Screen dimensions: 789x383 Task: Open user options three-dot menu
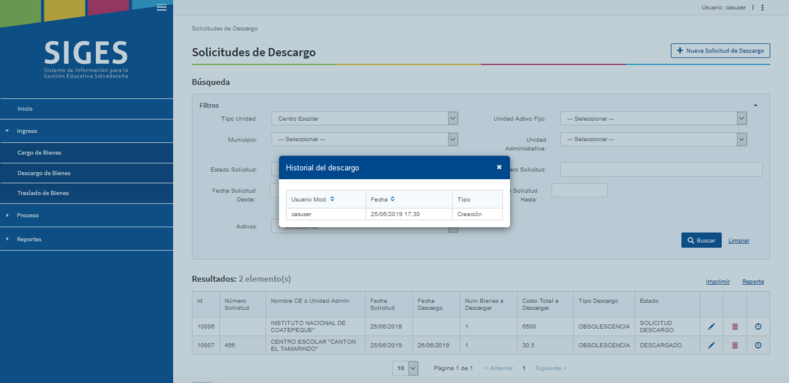[x=762, y=8]
